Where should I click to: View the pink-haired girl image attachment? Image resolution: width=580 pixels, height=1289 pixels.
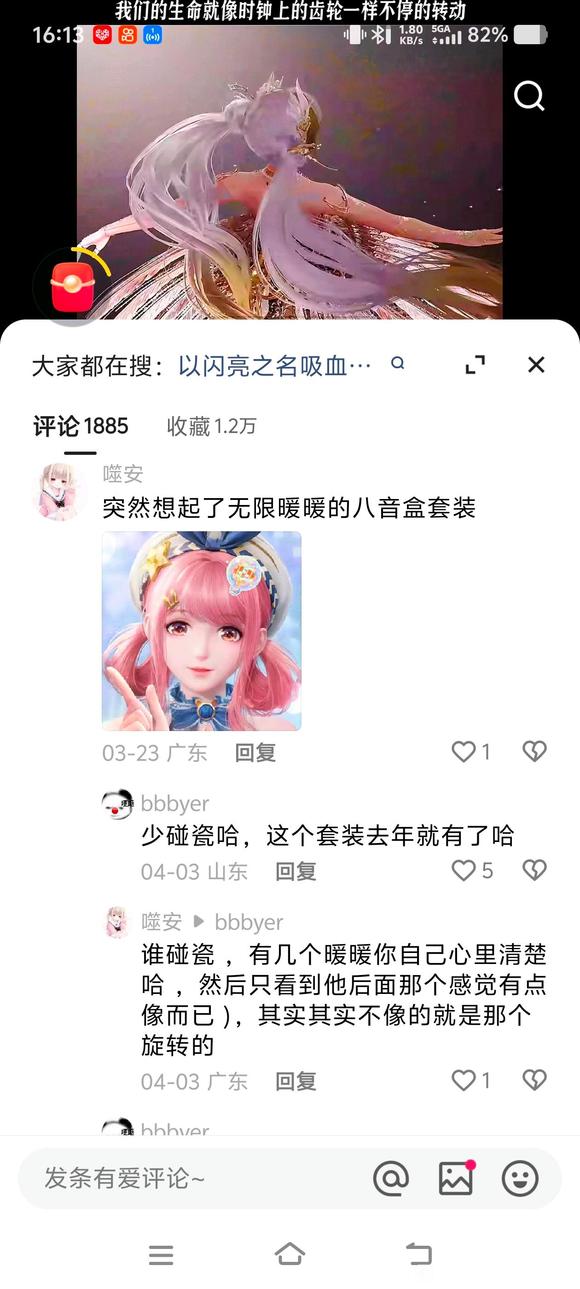[201, 631]
